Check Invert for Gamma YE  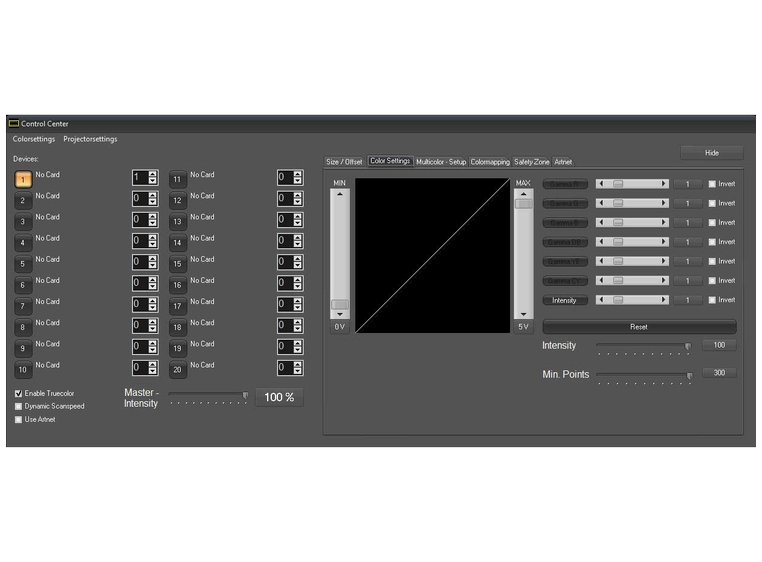click(712, 261)
